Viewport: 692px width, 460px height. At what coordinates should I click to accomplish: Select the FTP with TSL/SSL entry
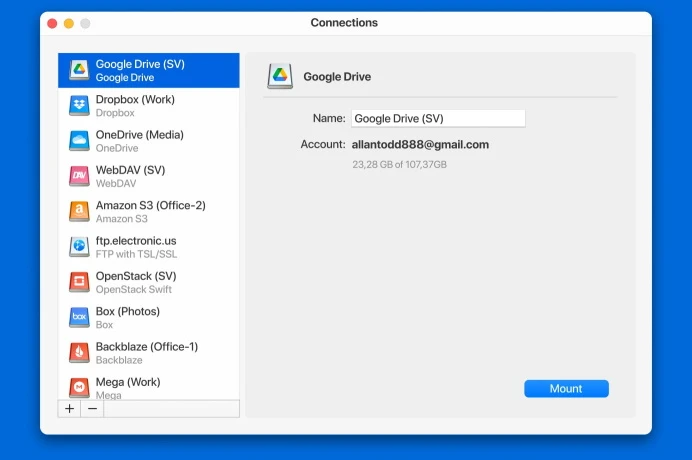pyautogui.click(x=135, y=254)
